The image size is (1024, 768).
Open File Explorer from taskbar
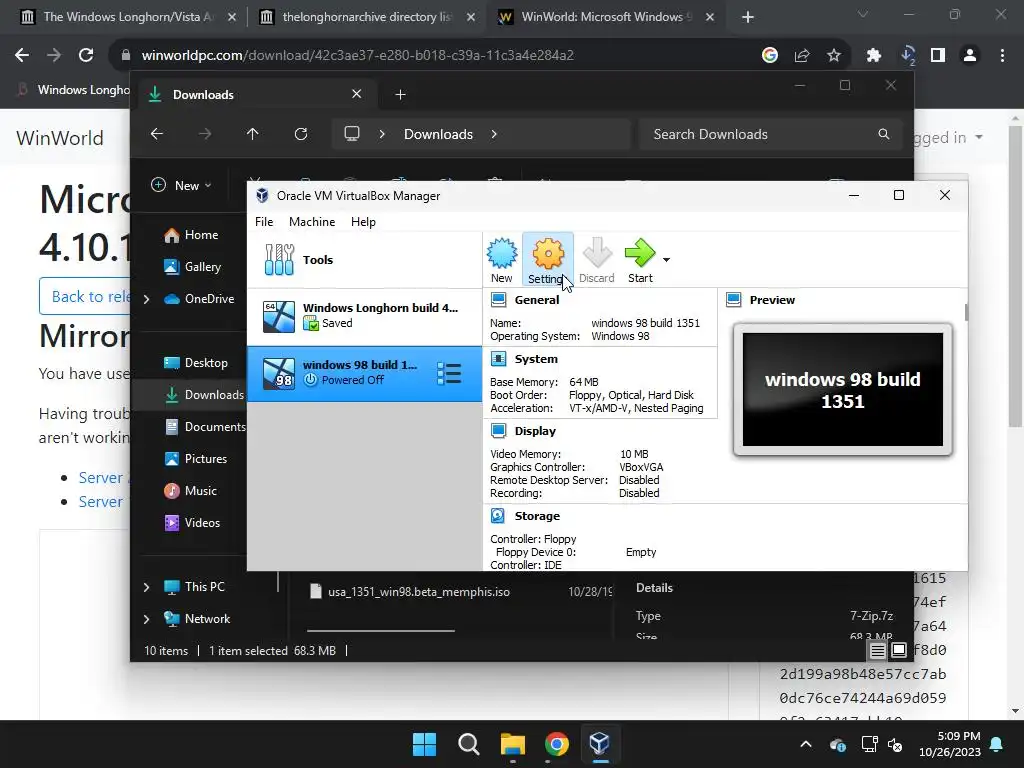(513, 744)
